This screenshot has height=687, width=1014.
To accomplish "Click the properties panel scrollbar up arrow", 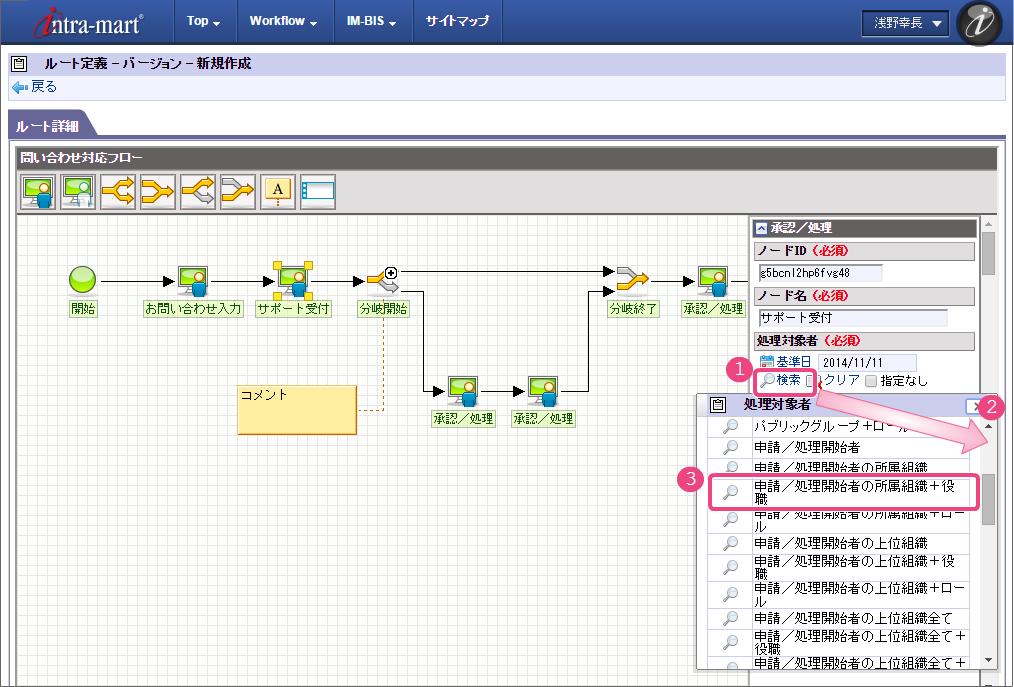I will pos(988,224).
